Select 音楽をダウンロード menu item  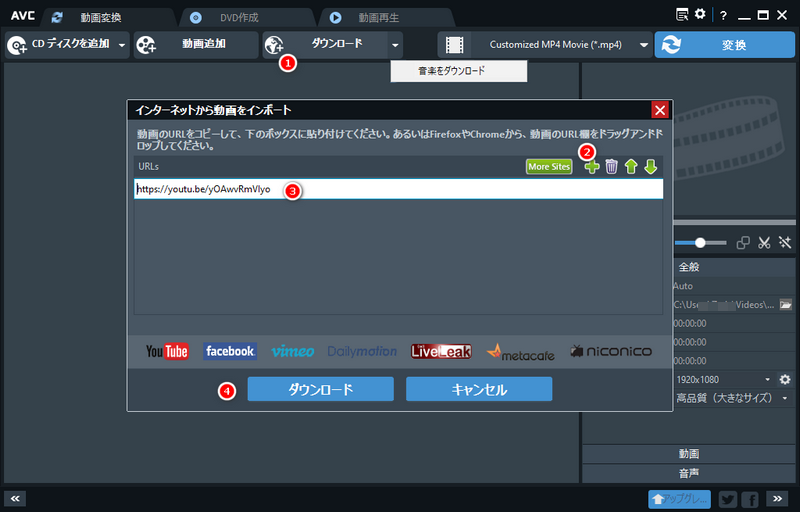(459, 71)
